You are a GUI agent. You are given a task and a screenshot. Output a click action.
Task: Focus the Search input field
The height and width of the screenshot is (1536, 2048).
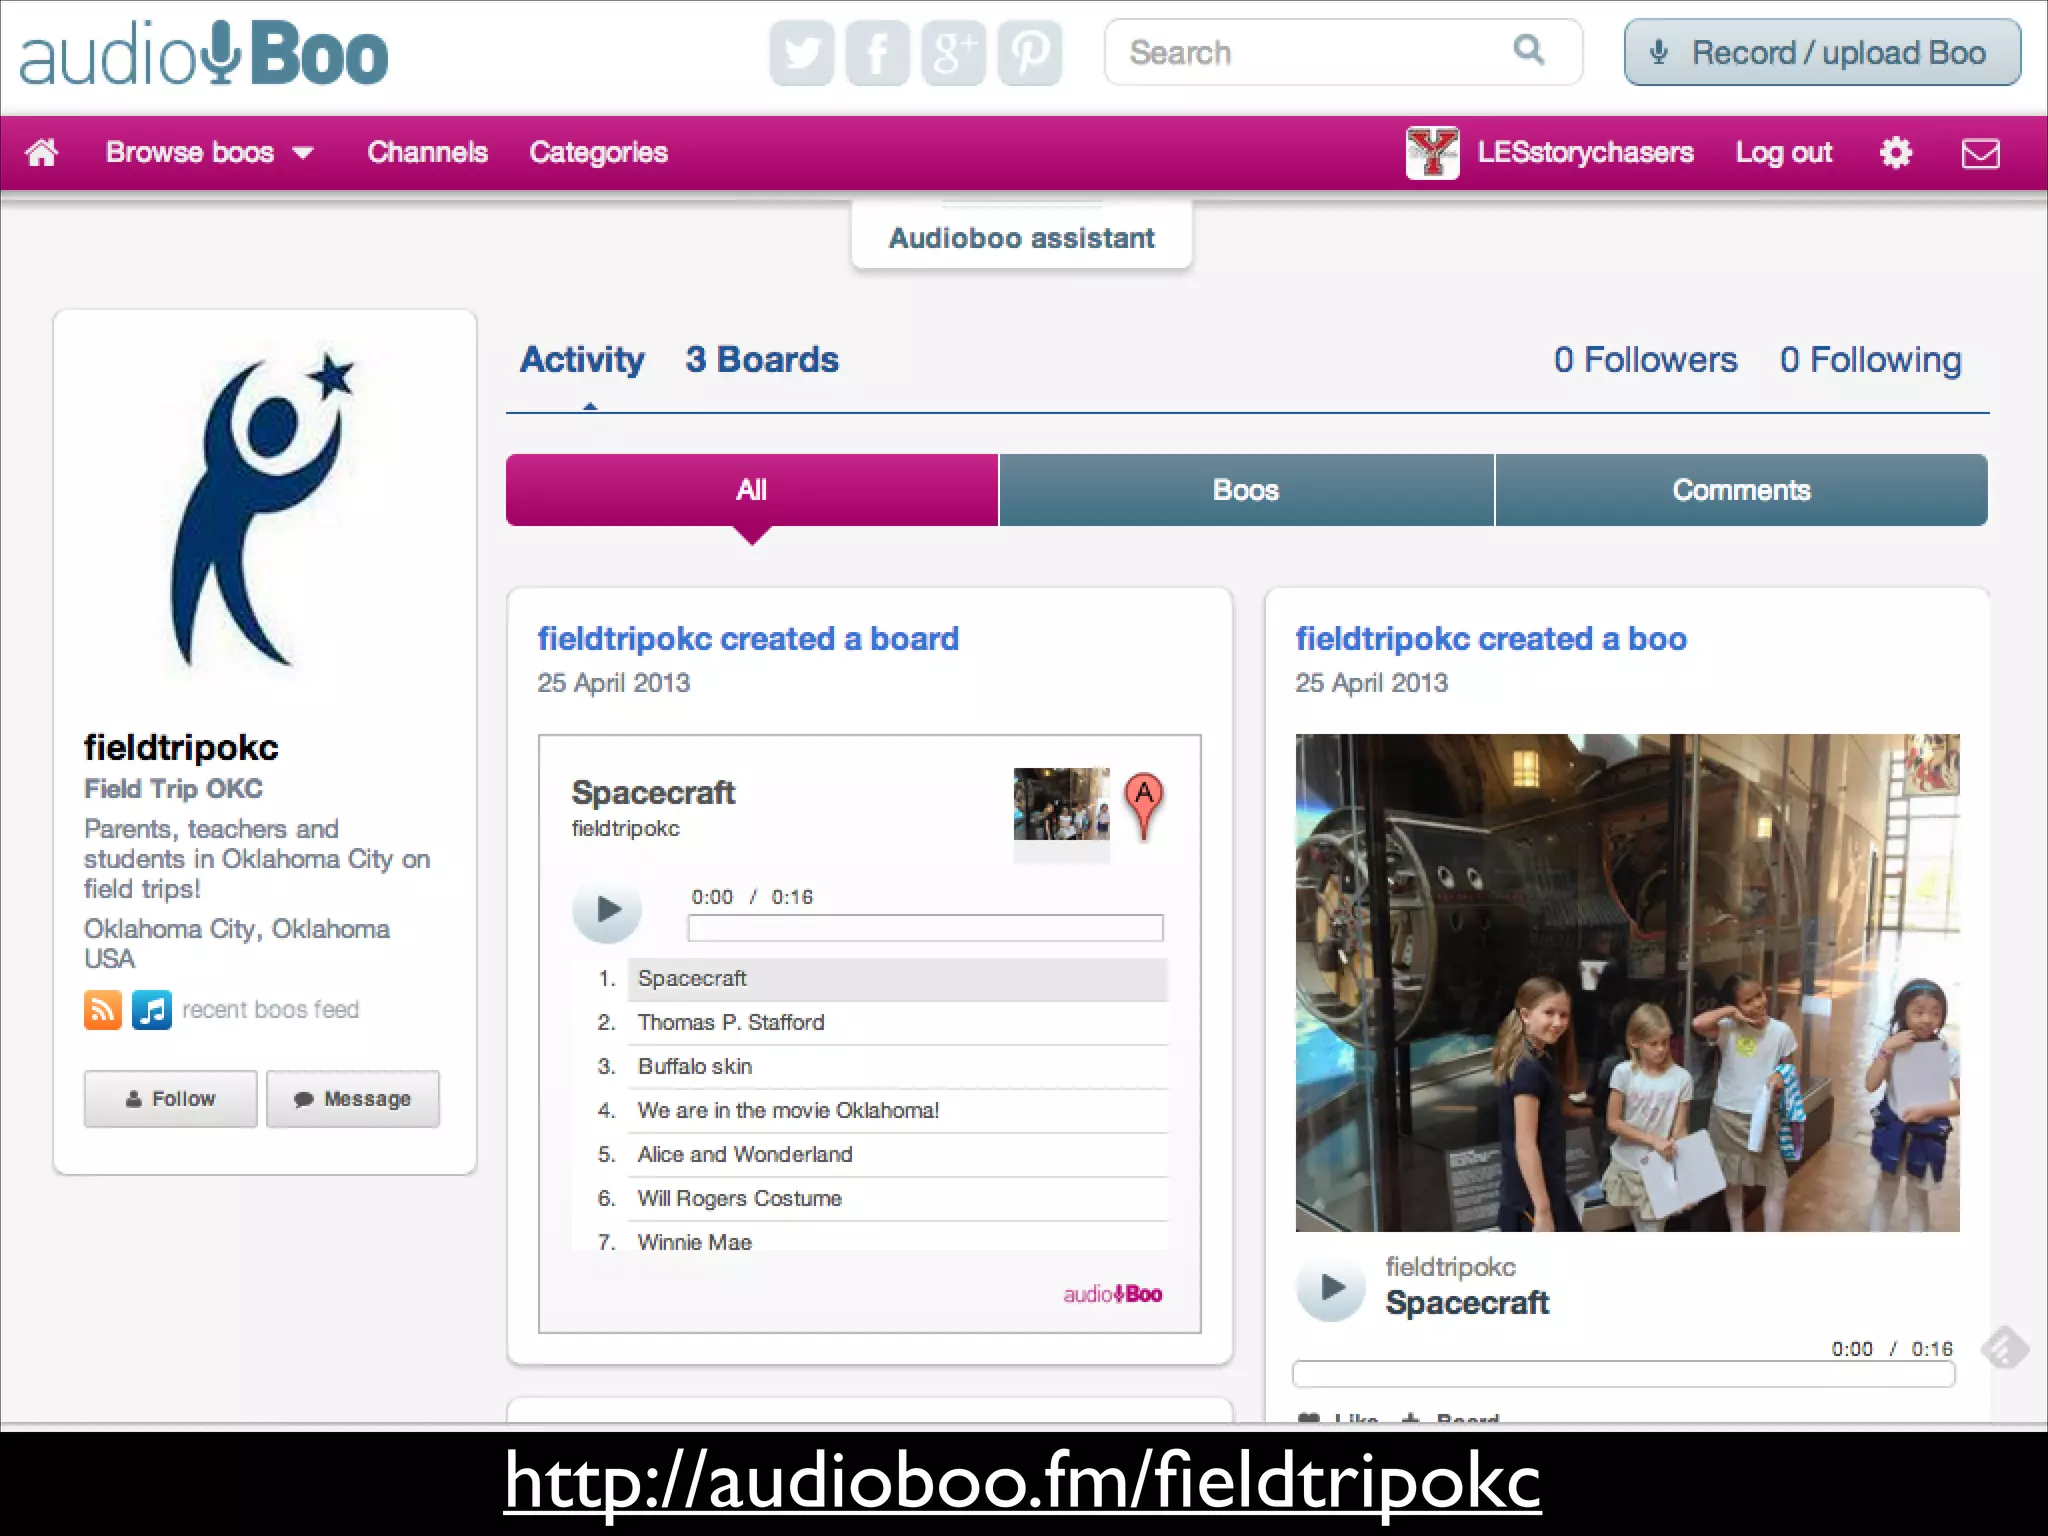click(1343, 52)
